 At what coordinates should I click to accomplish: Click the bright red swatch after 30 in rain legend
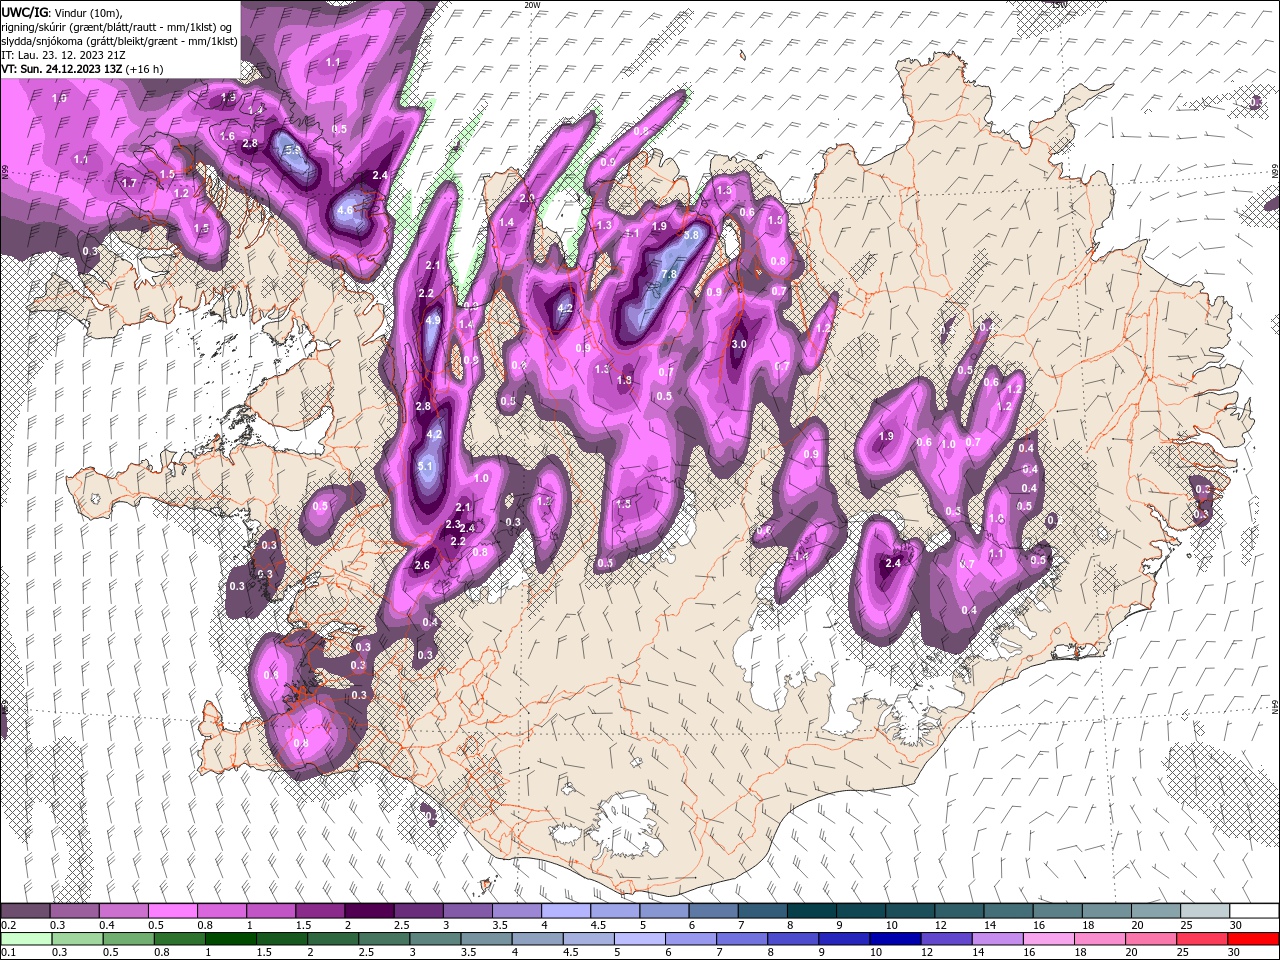click(x=1252, y=939)
